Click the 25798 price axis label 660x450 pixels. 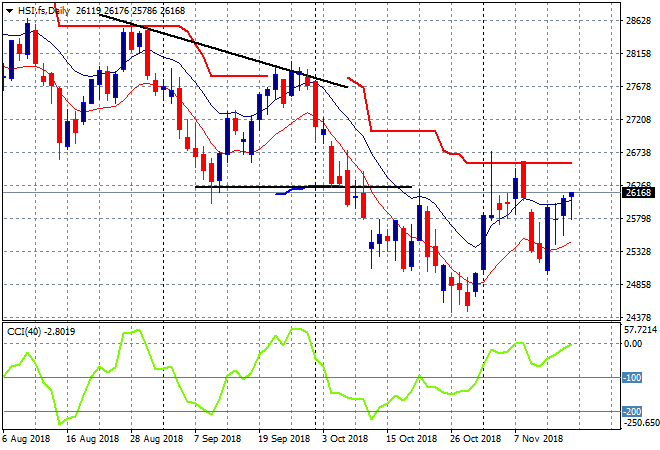point(639,218)
